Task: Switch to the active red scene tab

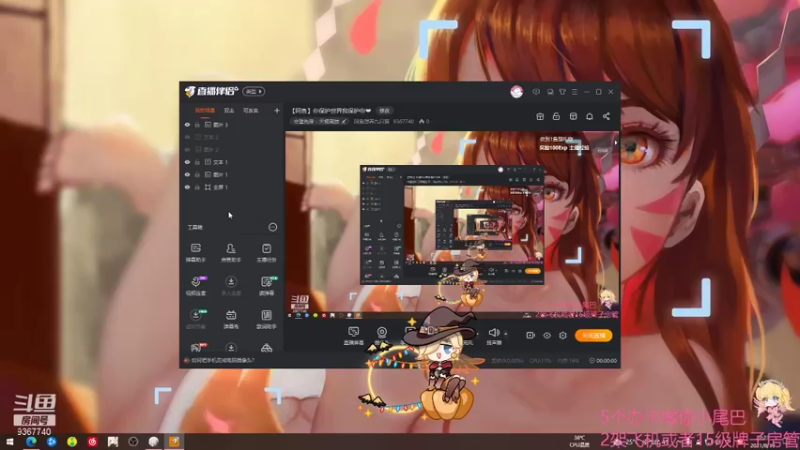Action: click(x=205, y=110)
